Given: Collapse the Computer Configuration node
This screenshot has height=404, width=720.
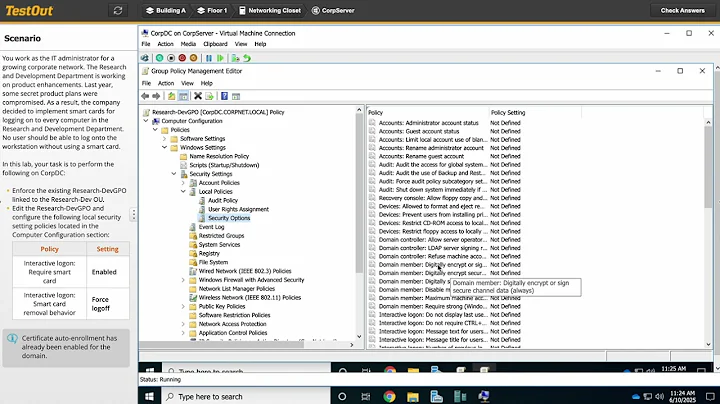Looking at the screenshot, I should pos(146,121).
